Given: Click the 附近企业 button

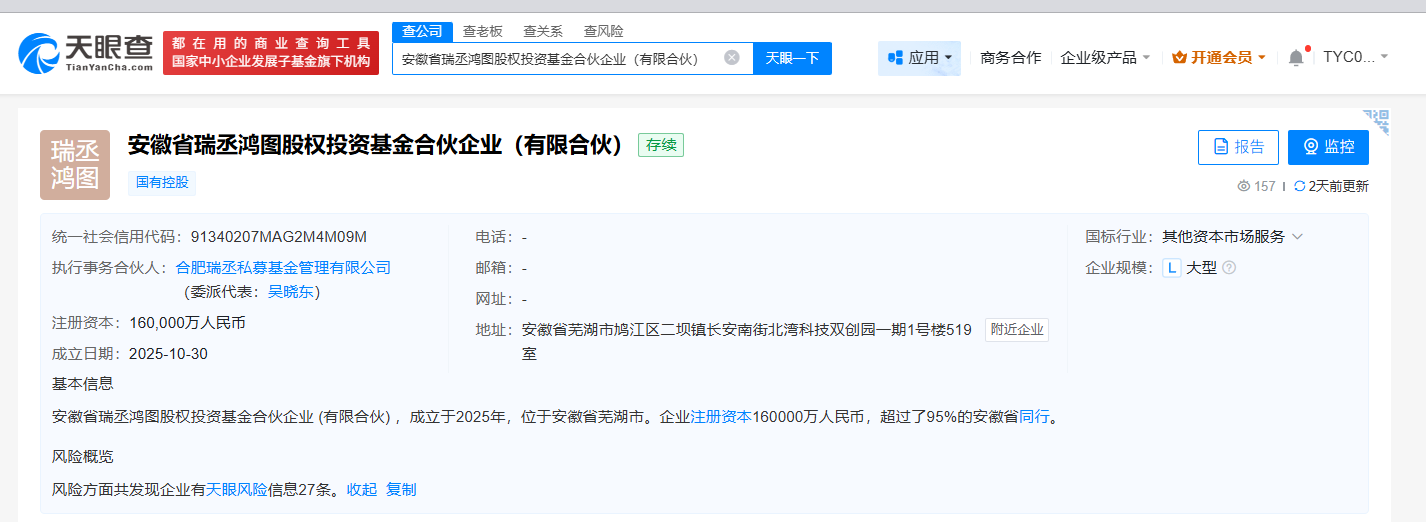Looking at the screenshot, I should pos(1017,330).
